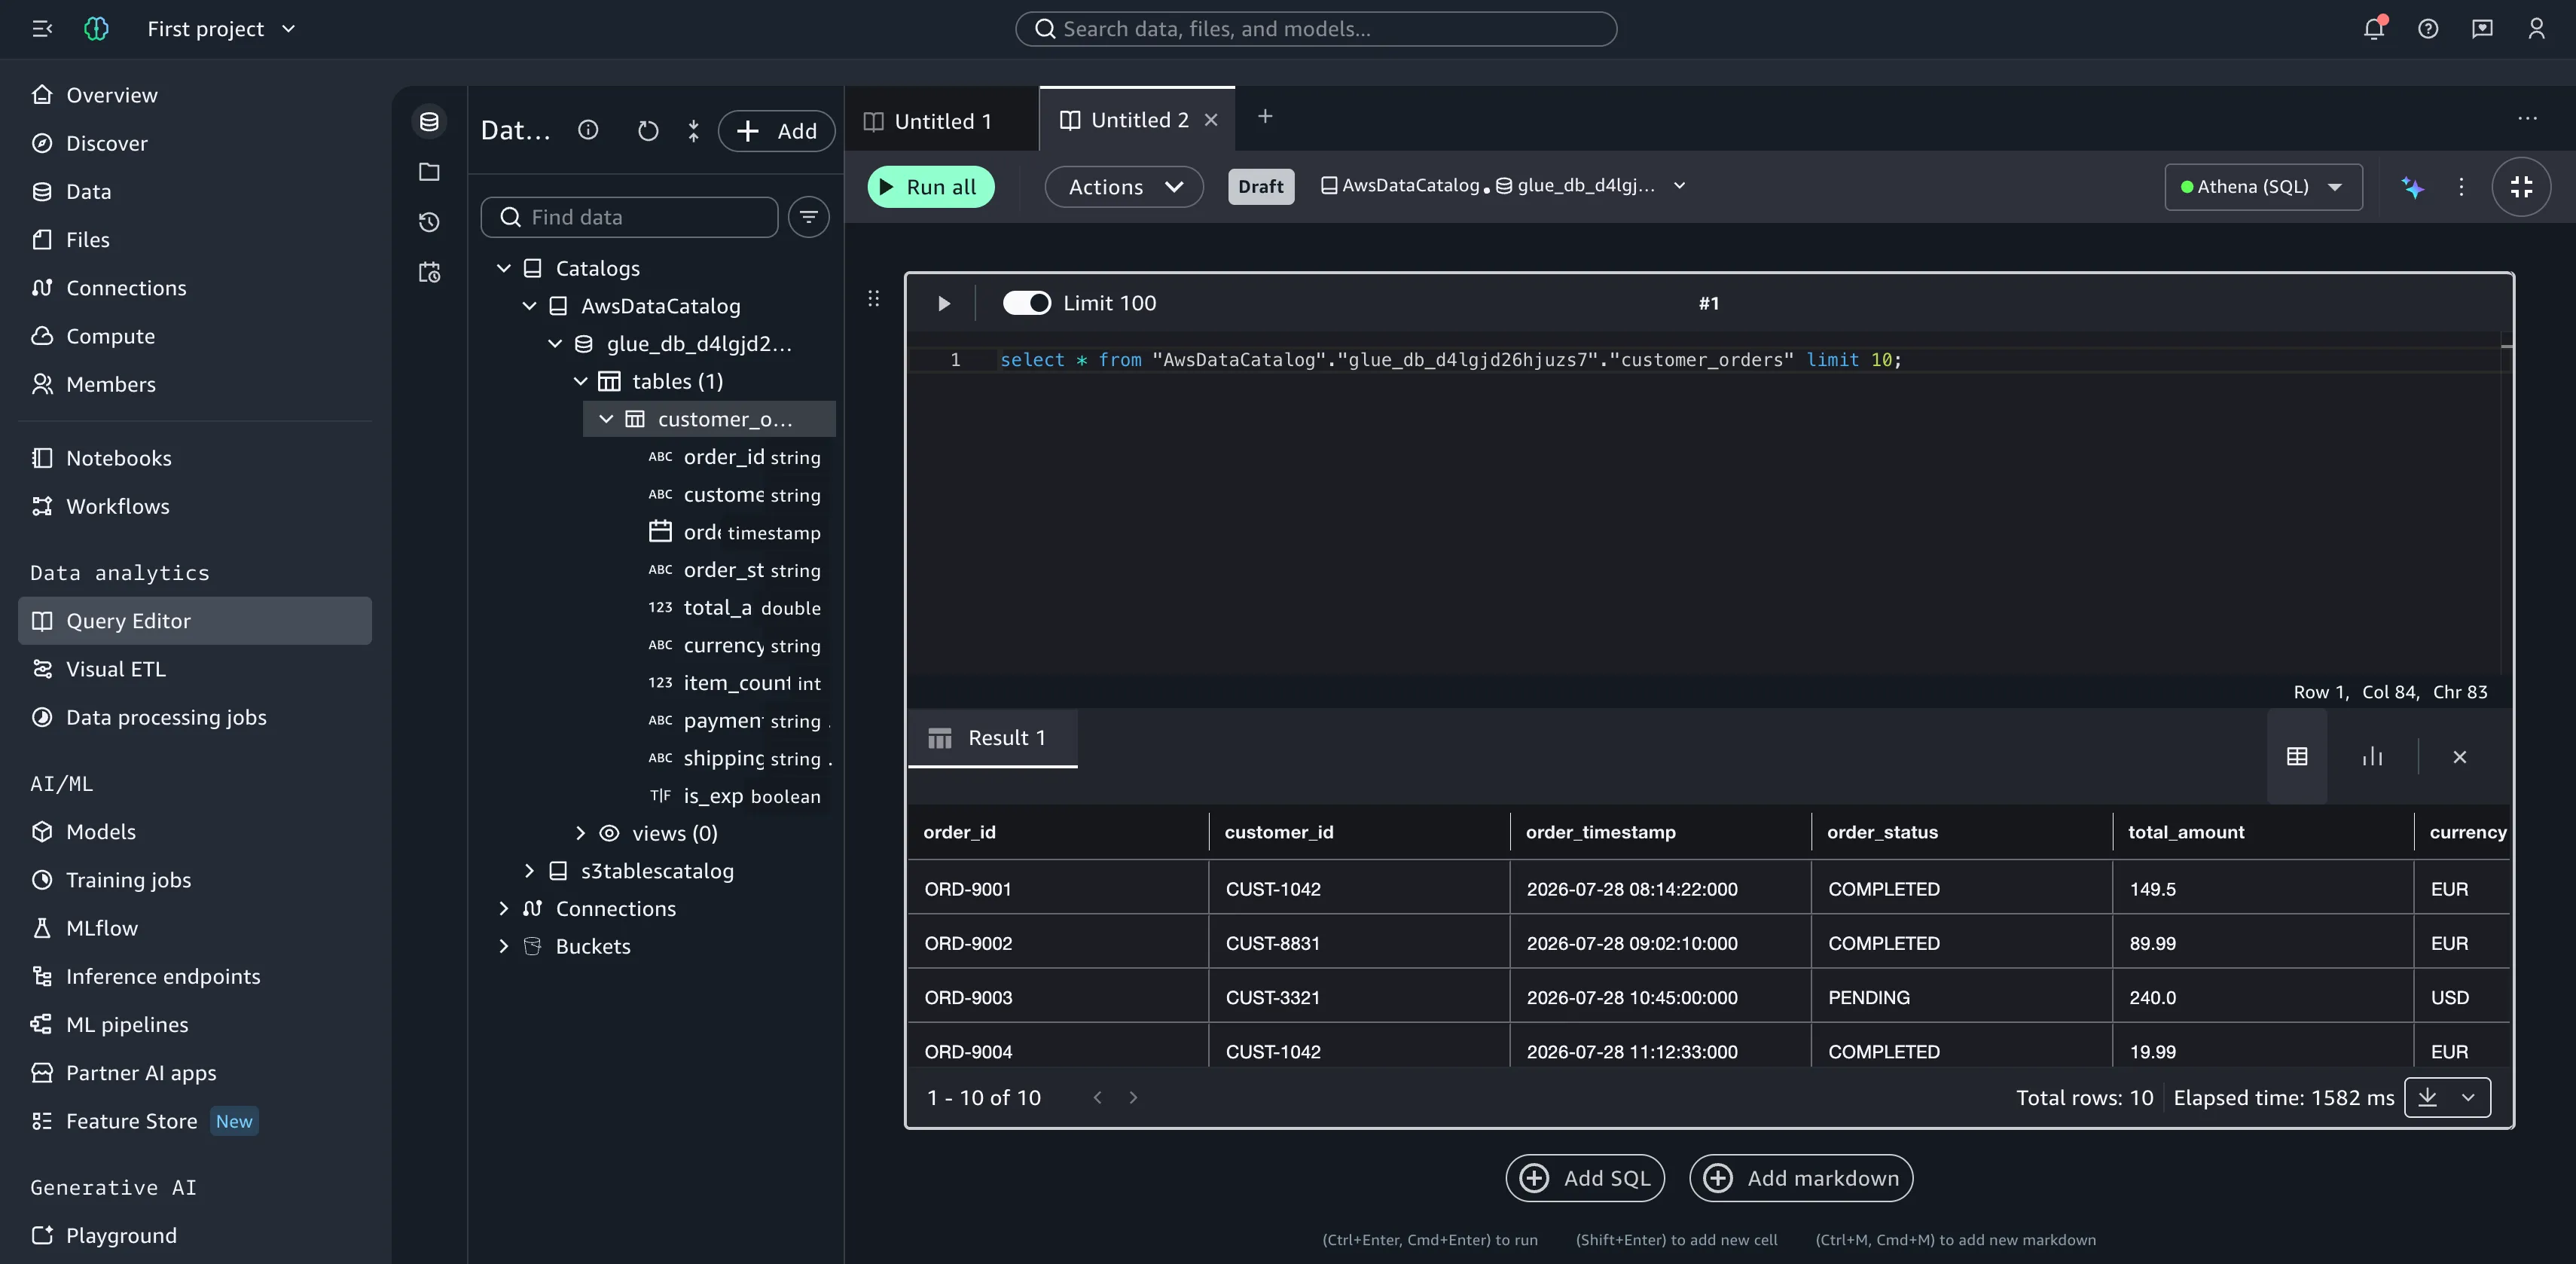The width and height of the screenshot is (2576, 1264).
Task: Switch result to chart view
Action: click(x=2372, y=757)
